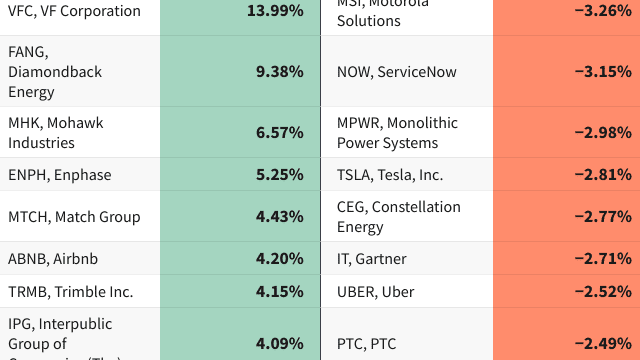Viewport: 640px width, 360px height.
Task: Click MHK, Mohawk Industries entry
Action: click(x=80, y=133)
